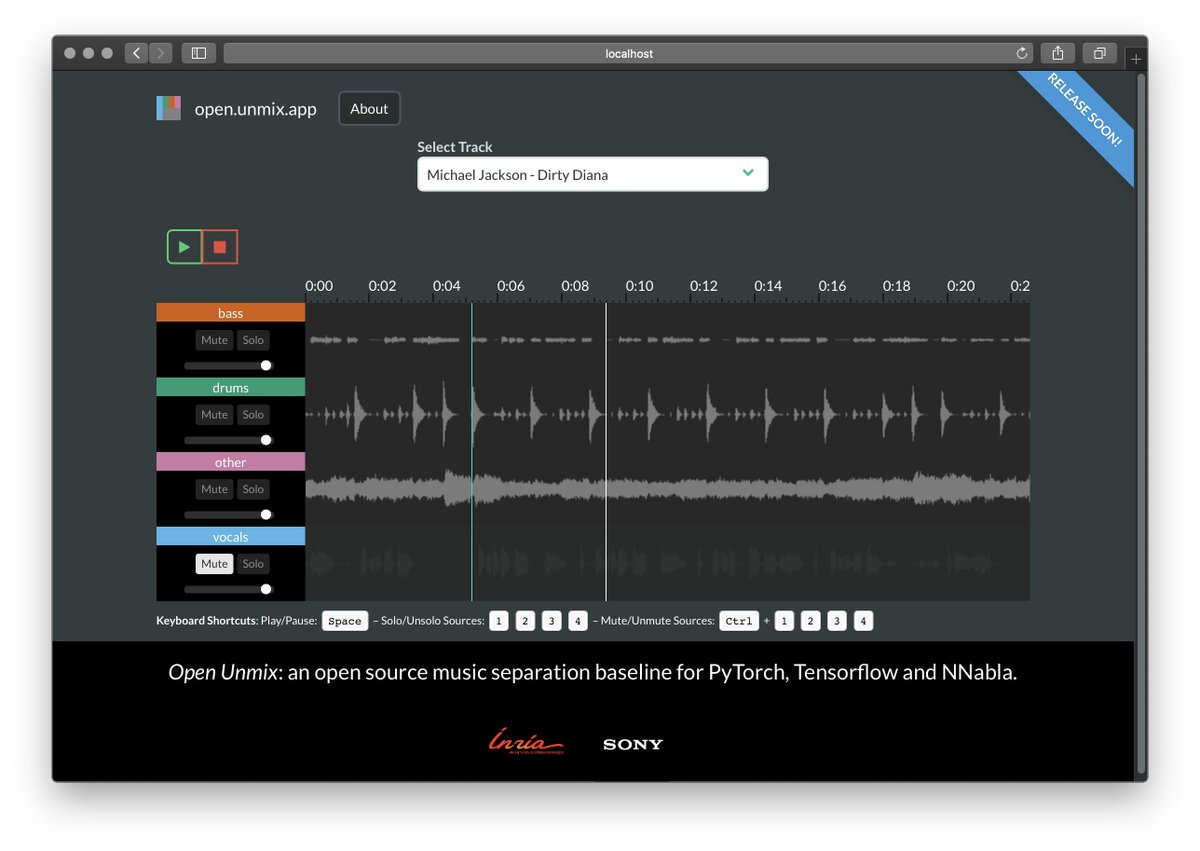Click the pink other track label
The width and height of the screenshot is (1200, 851).
click(x=230, y=462)
